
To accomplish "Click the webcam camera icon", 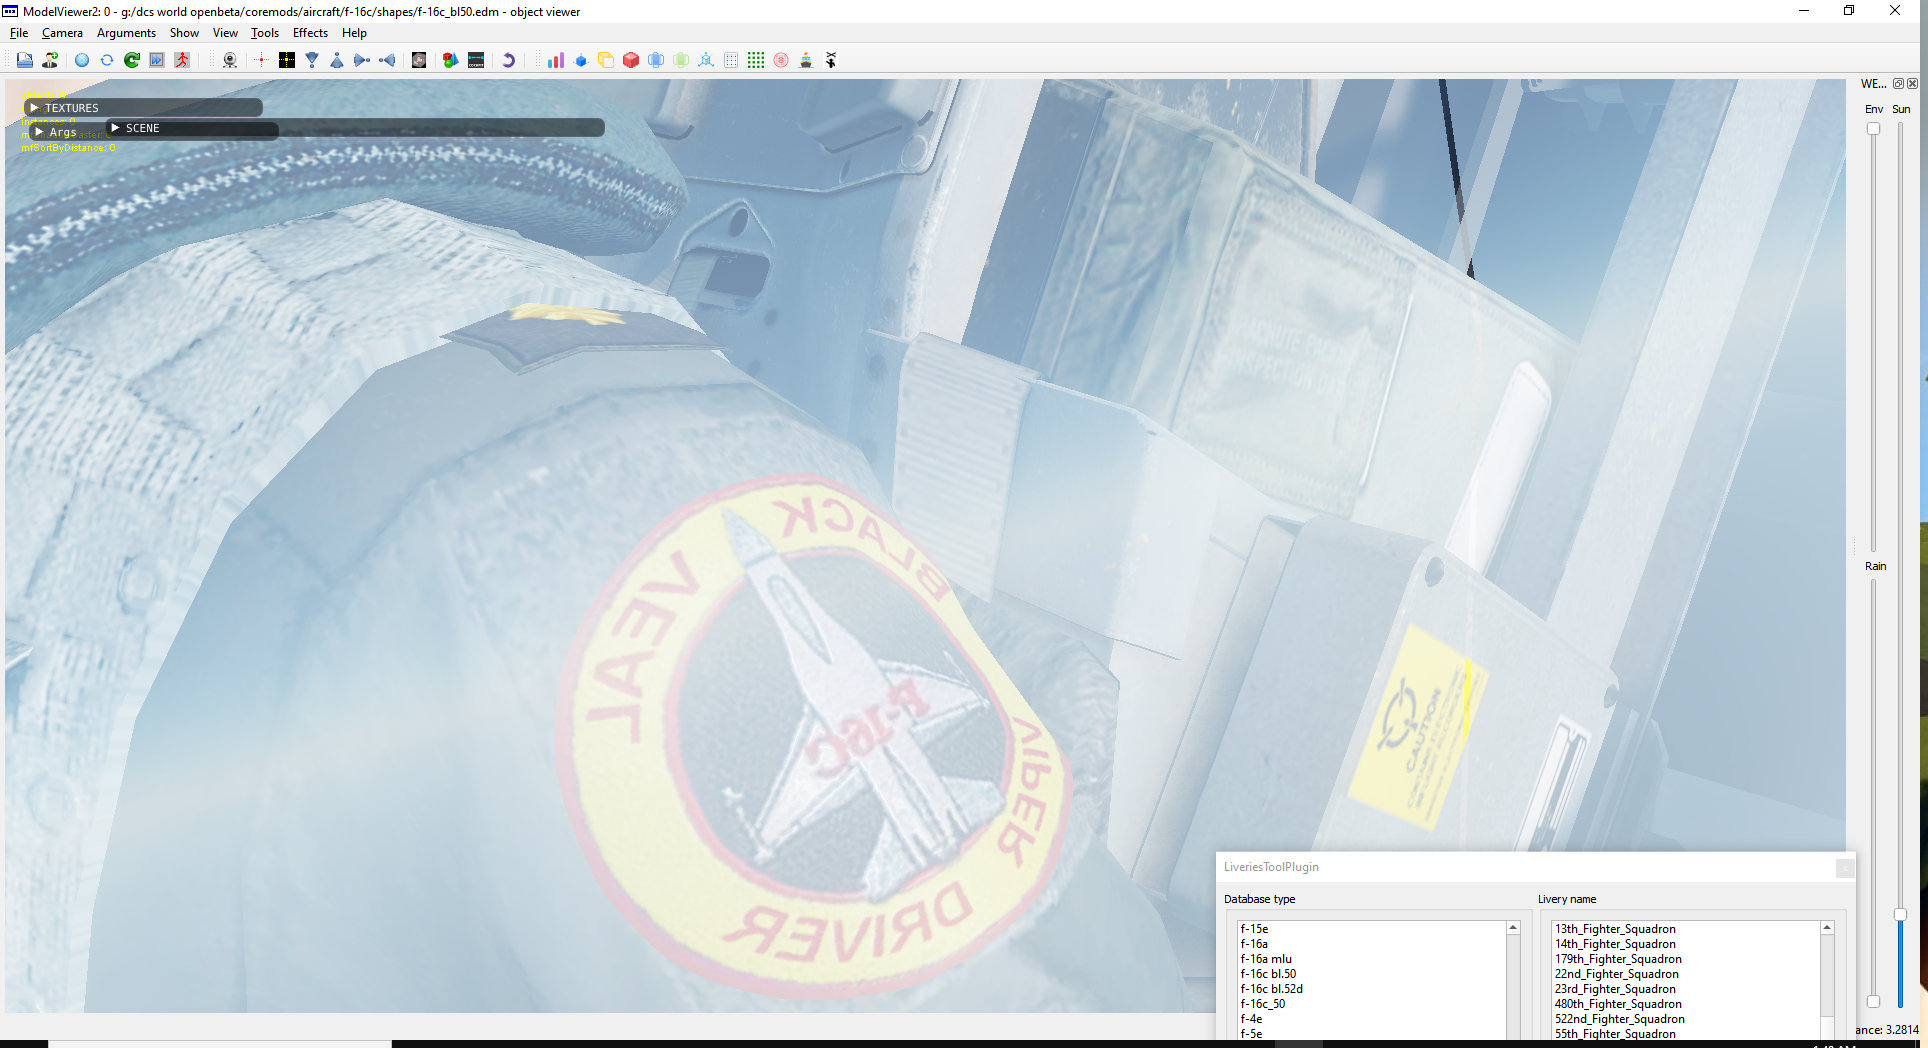I will pos(230,60).
